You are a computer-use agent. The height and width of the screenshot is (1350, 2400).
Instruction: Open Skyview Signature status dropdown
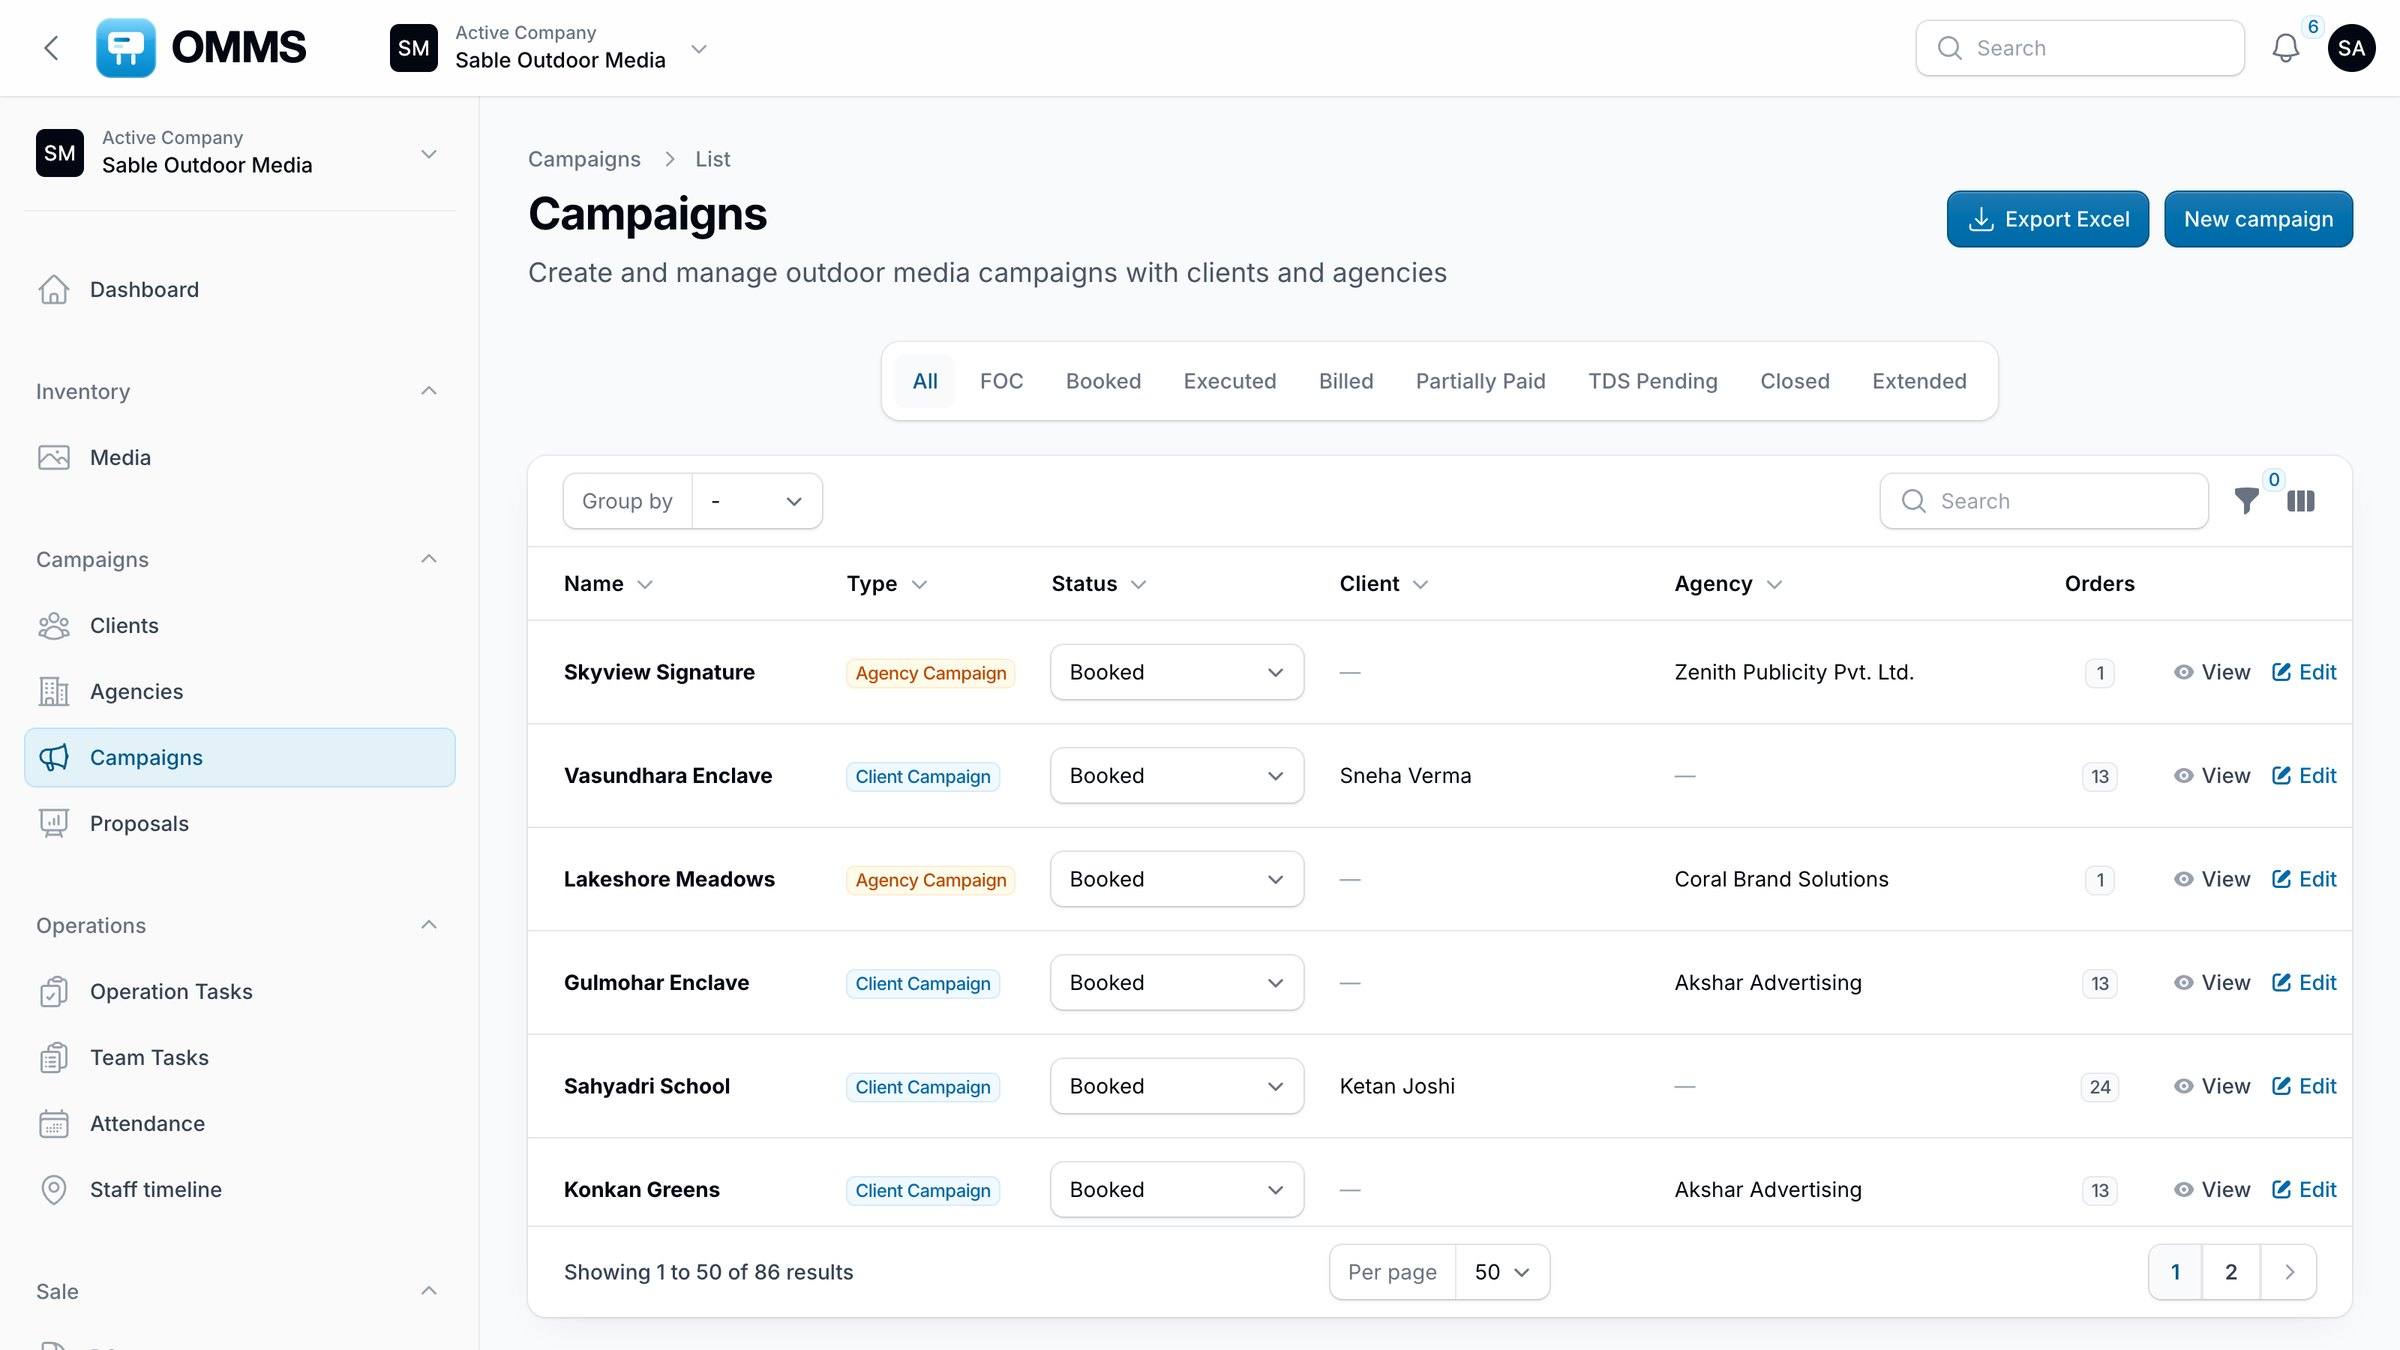click(1177, 672)
